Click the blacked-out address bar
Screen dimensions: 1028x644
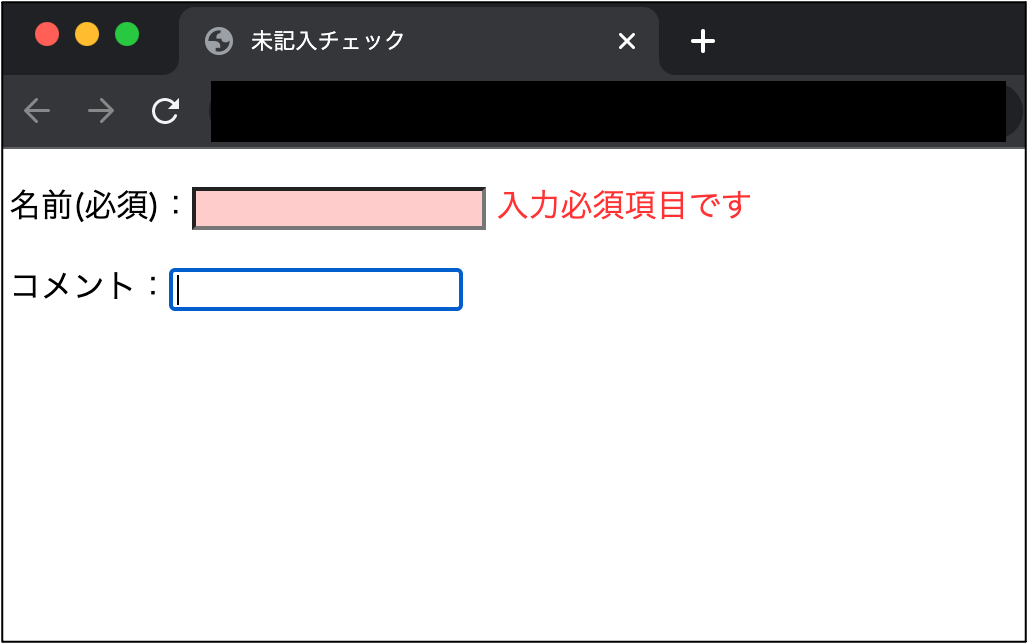pyautogui.click(x=608, y=111)
